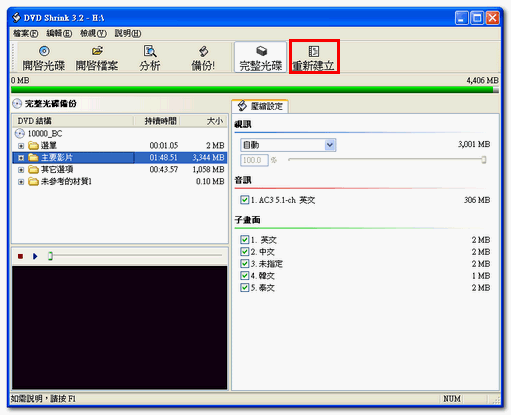Screen dimensions: 511x415
Task: Switch to 重新建立 (Re-author) mode
Action: click(x=314, y=57)
